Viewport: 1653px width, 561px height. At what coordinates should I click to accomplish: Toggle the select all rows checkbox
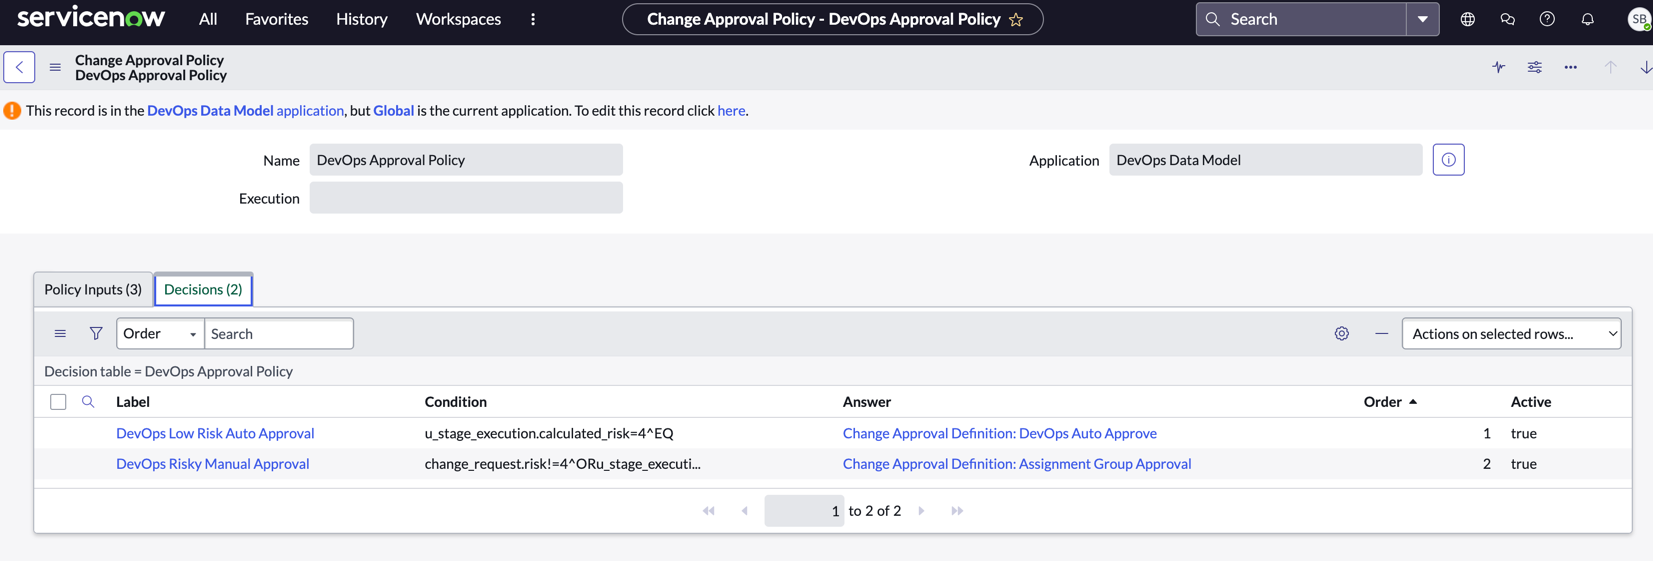(x=58, y=402)
